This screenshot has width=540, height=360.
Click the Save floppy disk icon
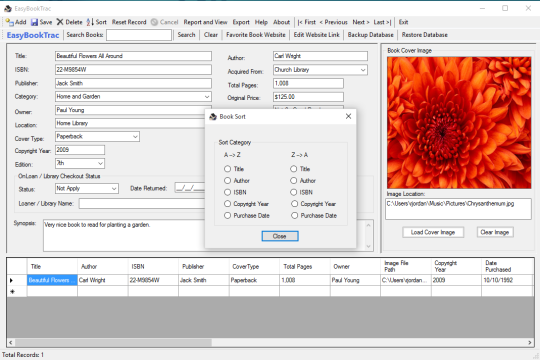[34, 22]
